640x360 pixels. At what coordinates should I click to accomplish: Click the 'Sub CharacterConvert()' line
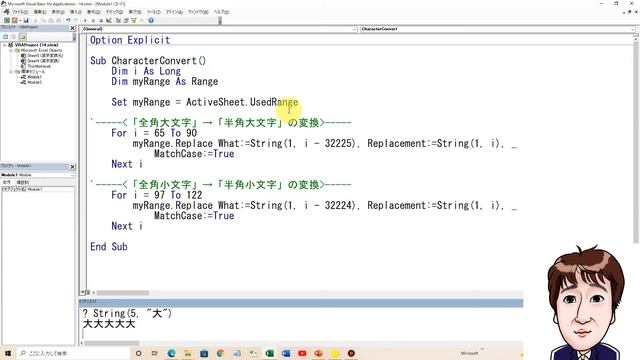pos(148,60)
